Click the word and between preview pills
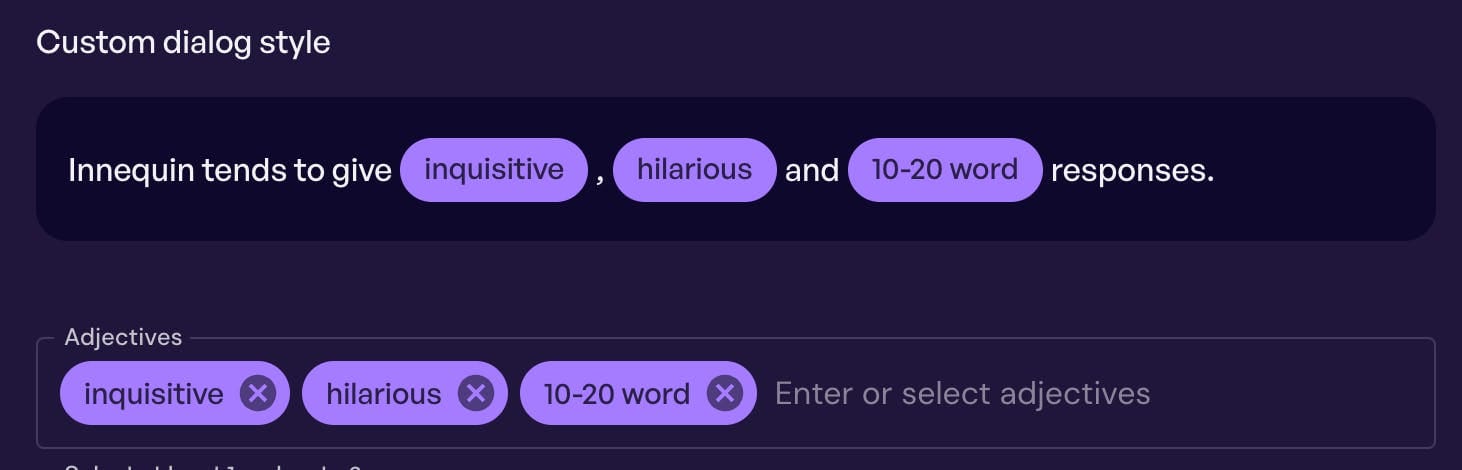 pos(811,171)
